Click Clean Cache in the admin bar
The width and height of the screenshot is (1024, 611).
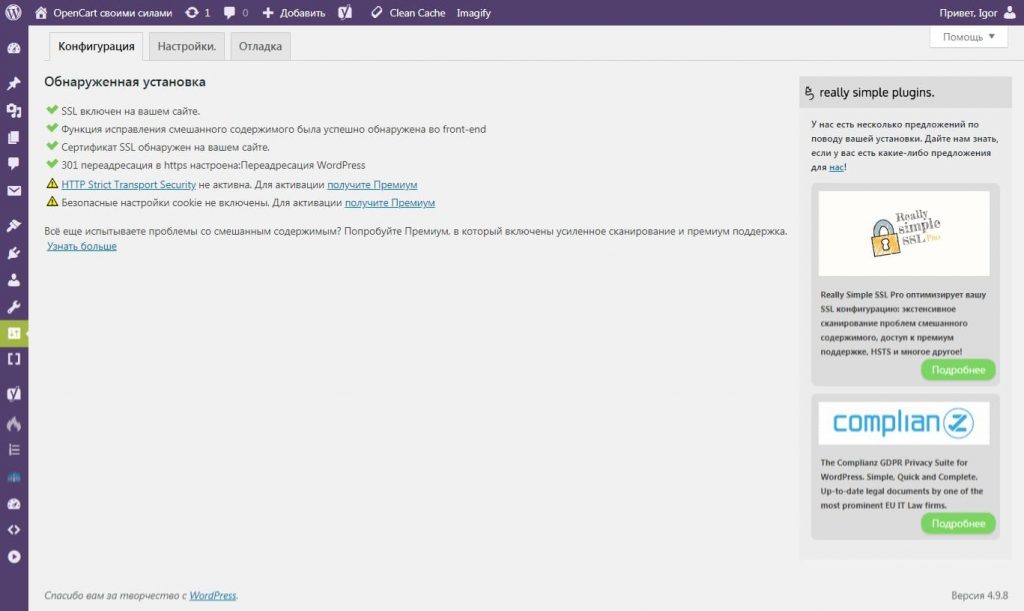tap(408, 12)
